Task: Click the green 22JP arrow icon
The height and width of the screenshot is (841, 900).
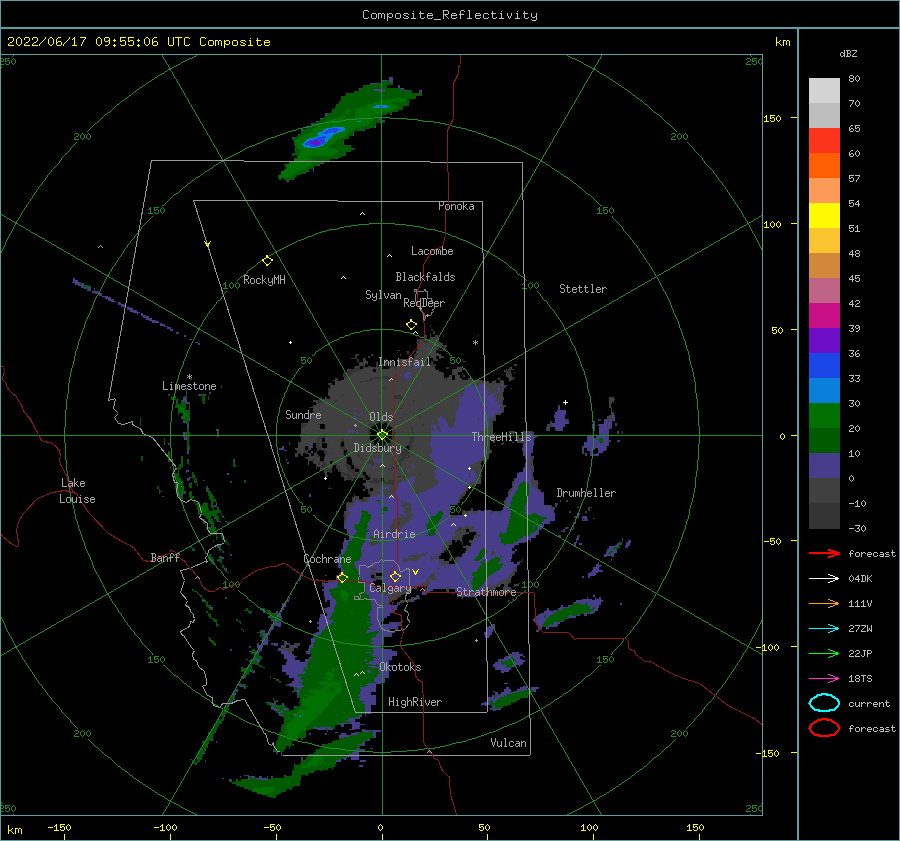Action: pos(824,653)
